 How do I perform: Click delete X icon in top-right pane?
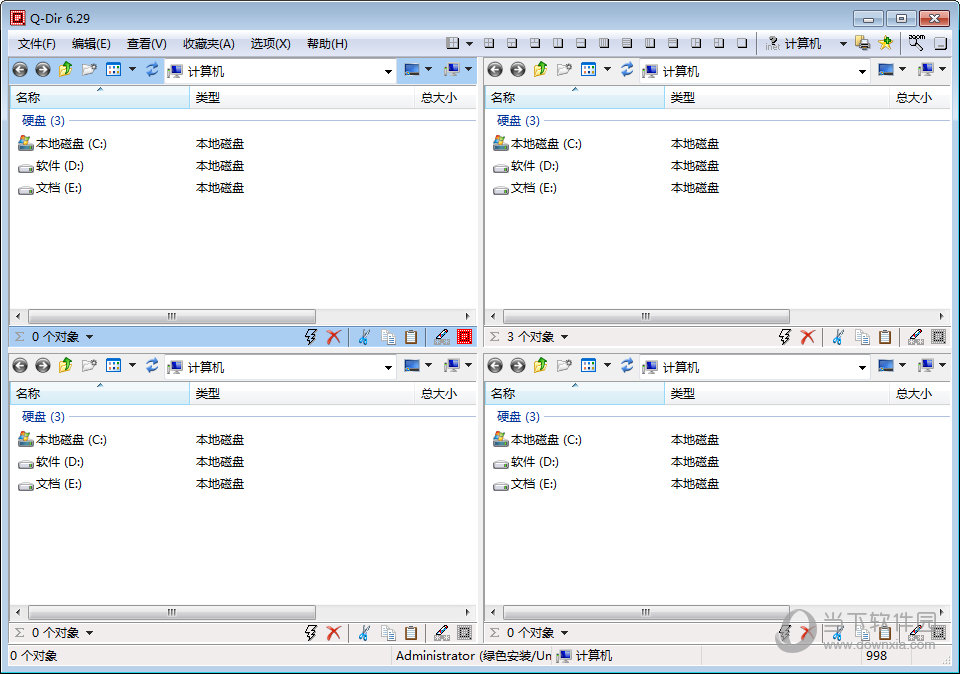808,337
